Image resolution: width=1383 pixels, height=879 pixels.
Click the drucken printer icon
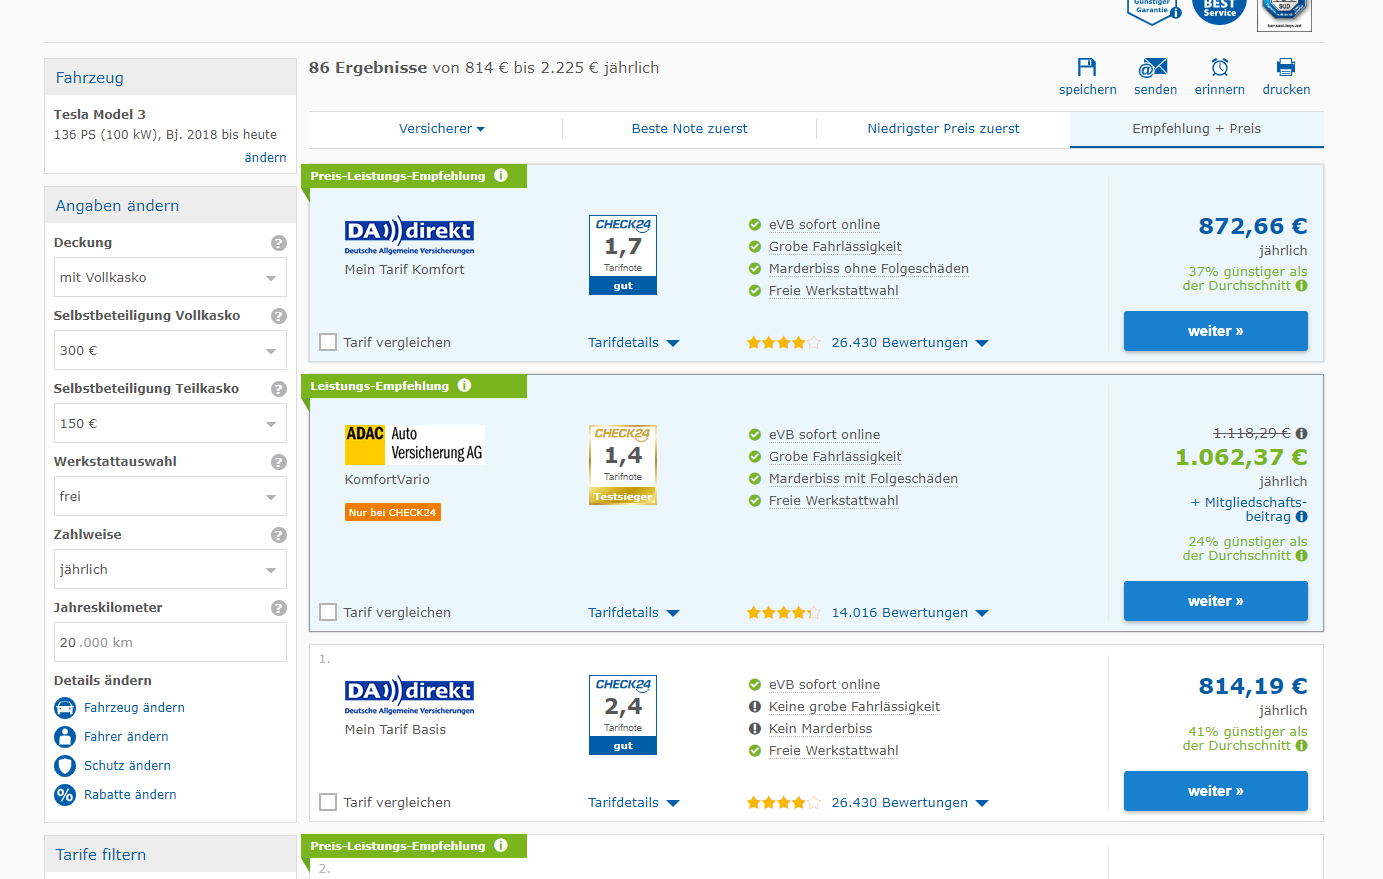[x=1286, y=67]
